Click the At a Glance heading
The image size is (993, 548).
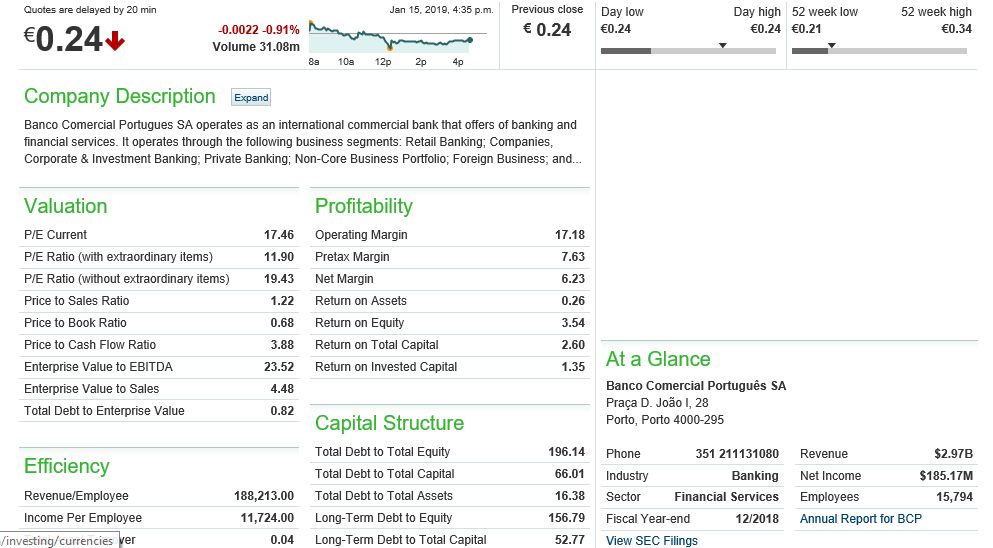[x=658, y=360]
